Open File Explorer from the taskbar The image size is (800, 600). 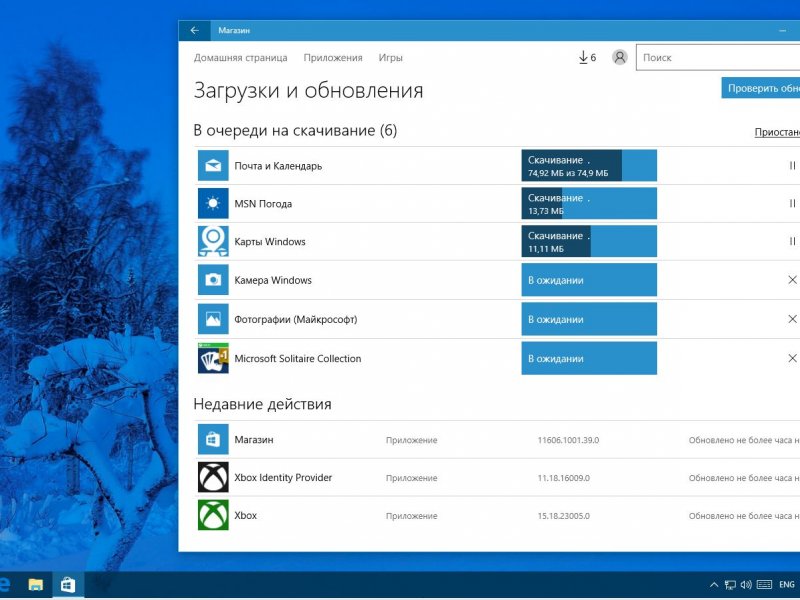click(x=36, y=585)
